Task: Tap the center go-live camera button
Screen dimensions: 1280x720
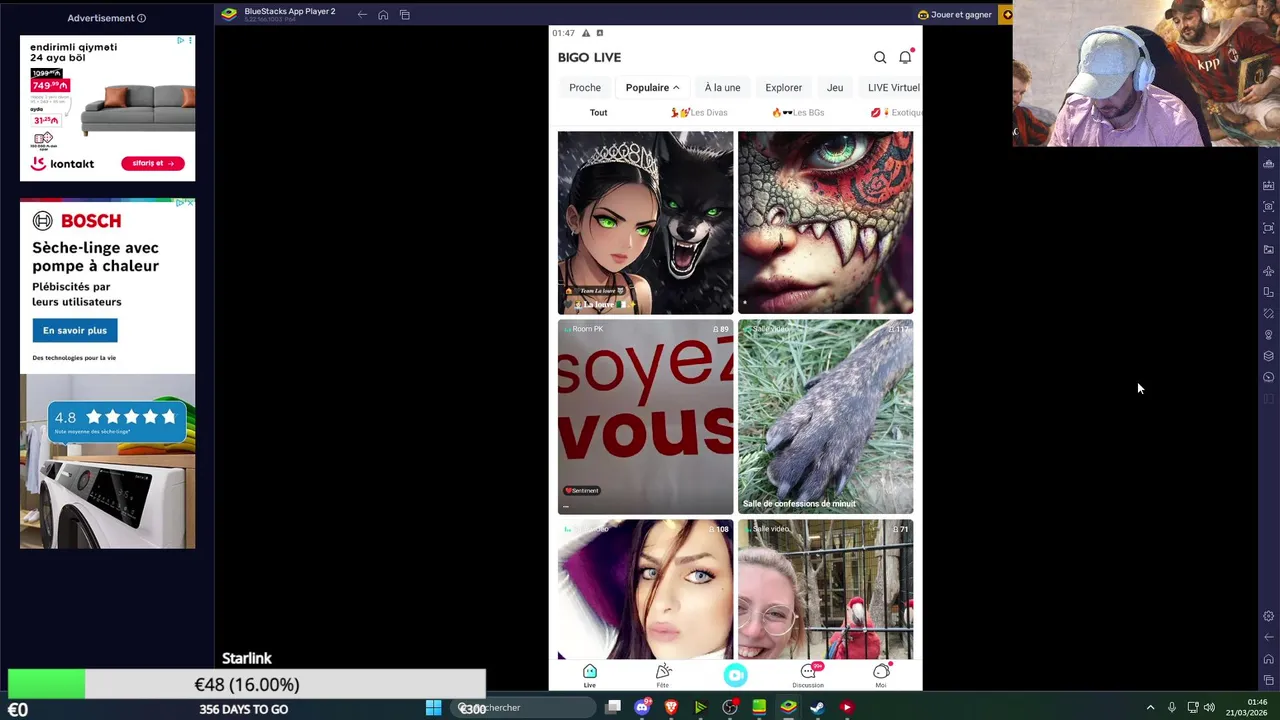Action: click(735, 675)
